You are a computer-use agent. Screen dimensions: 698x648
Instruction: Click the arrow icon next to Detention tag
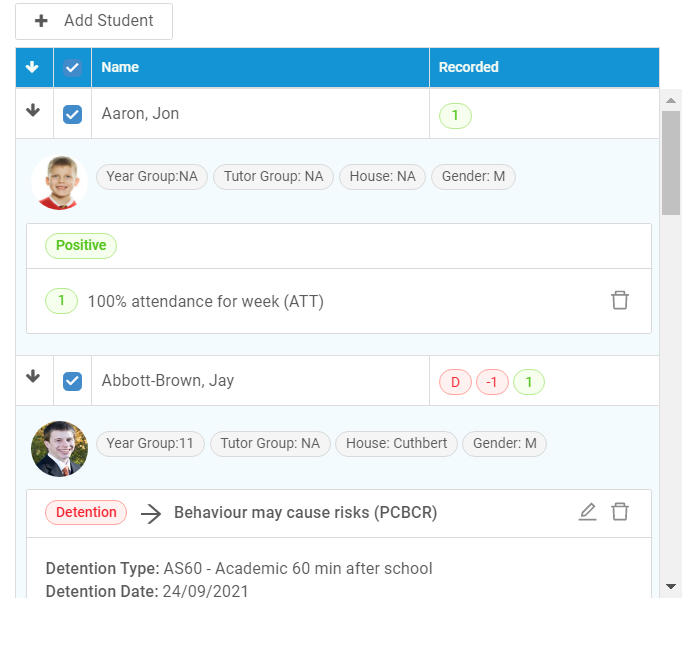pos(151,514)
